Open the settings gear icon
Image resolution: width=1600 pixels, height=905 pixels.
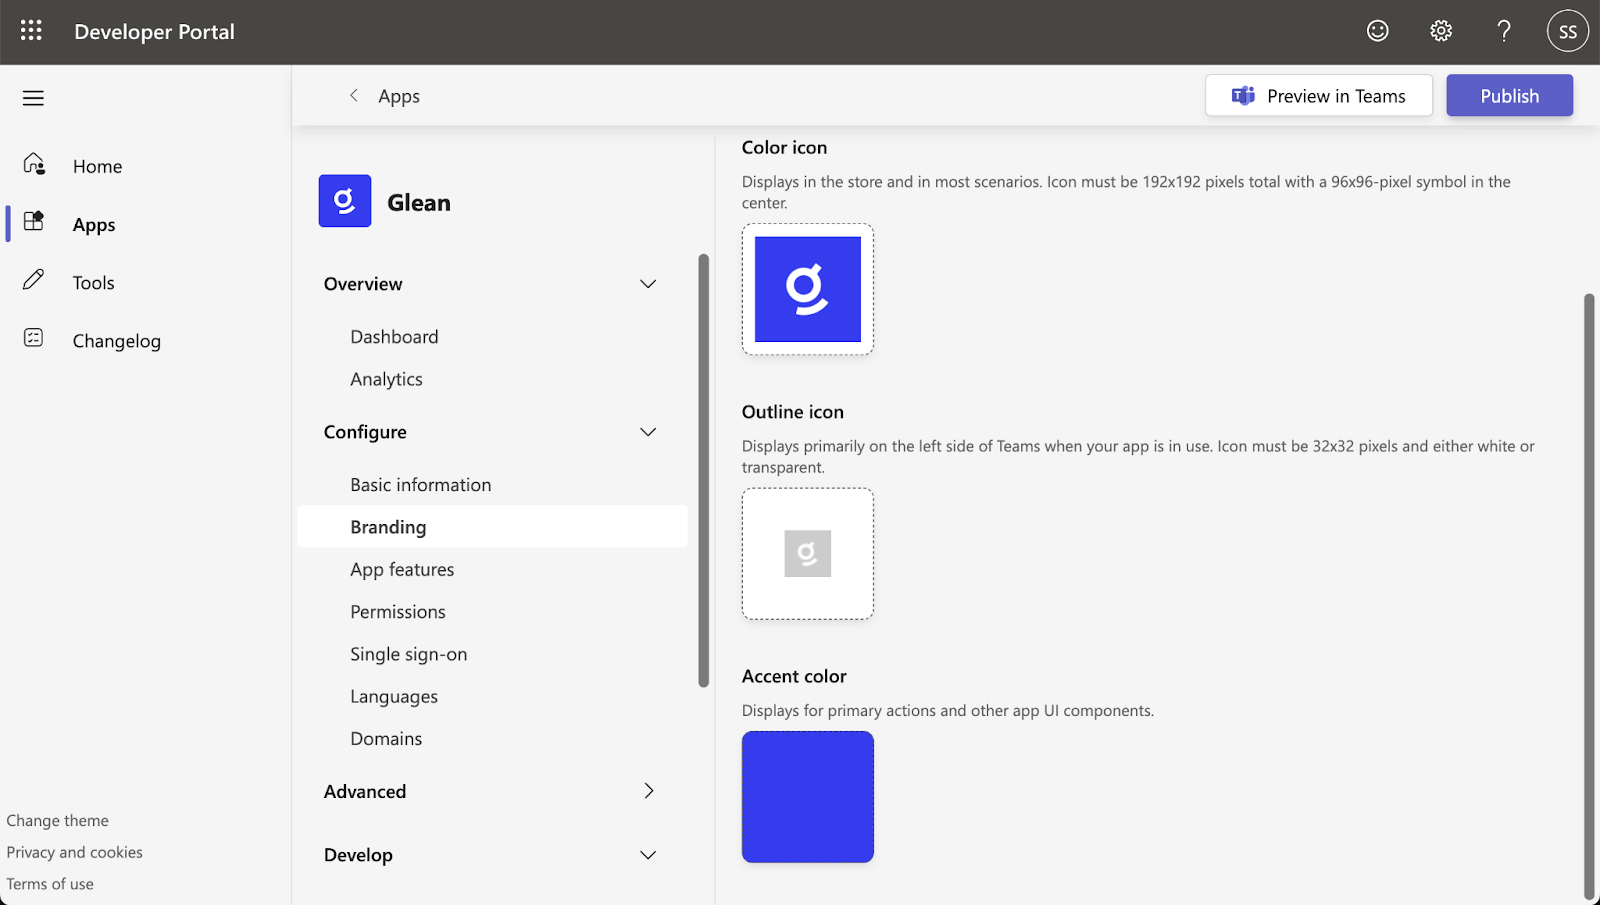pos(1441,31)
